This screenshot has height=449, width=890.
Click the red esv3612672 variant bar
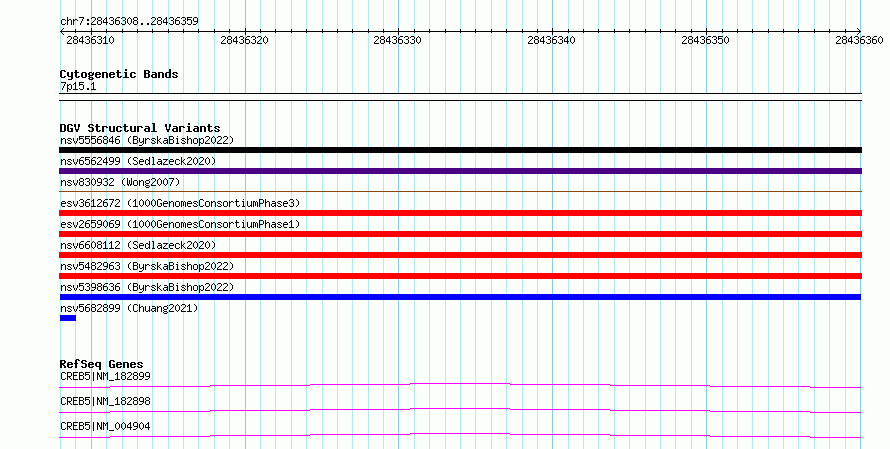(x=460, y=213)
